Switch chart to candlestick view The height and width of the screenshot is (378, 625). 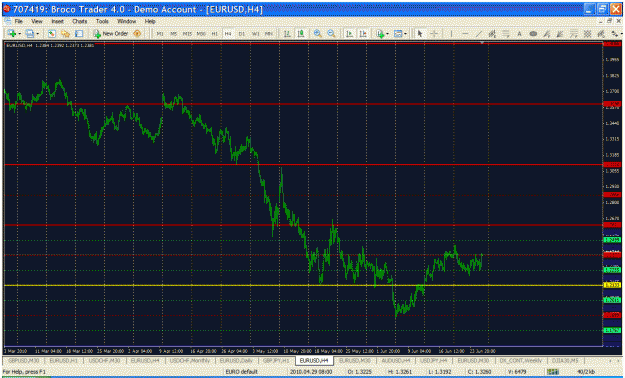point(301,34)
